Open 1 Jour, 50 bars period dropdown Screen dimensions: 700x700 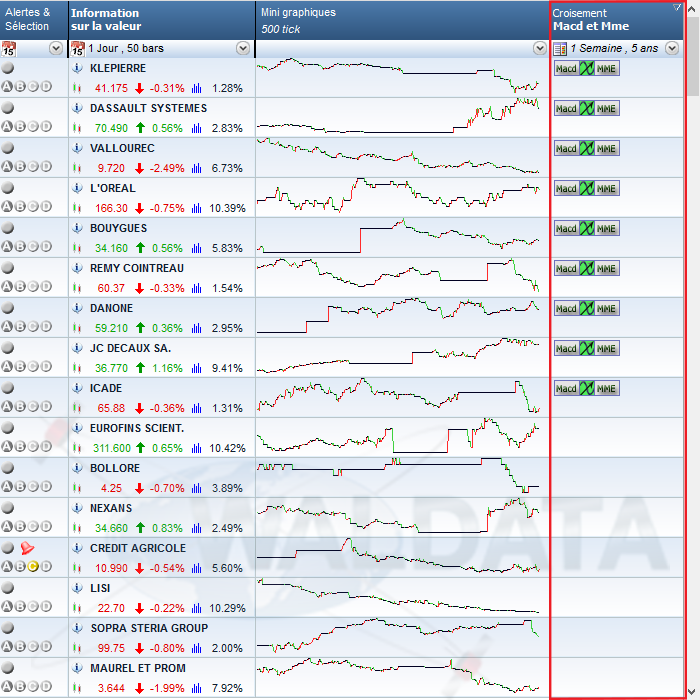pos(243,48)
